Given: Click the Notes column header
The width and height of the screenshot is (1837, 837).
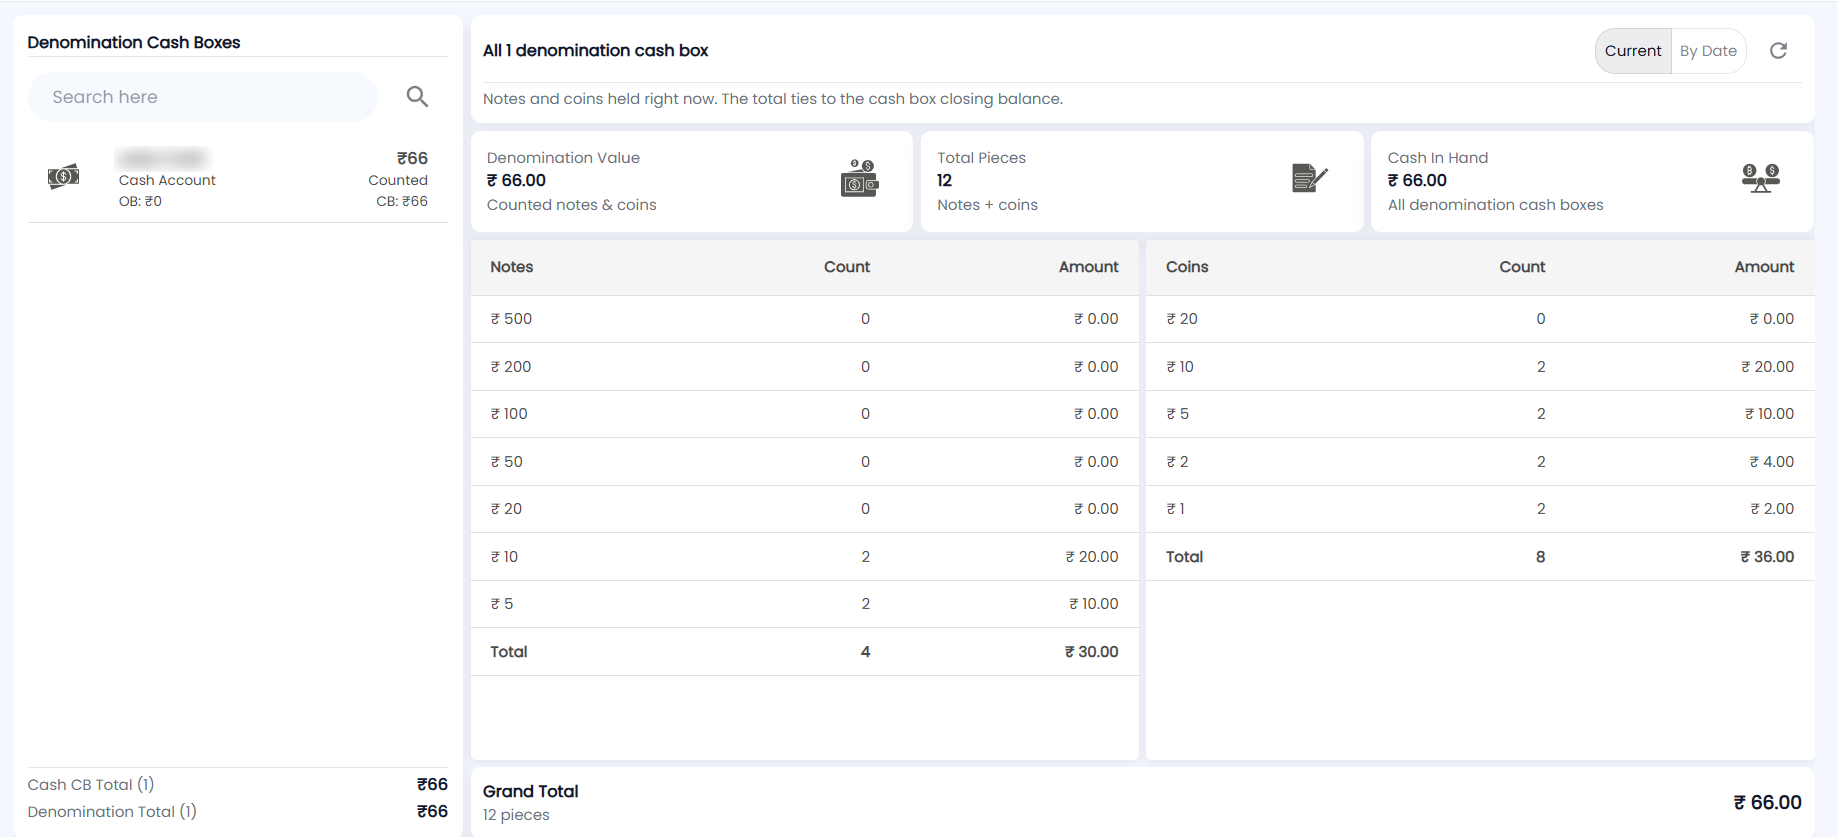Looking at the screenshot, I should [x=512, y=267].
